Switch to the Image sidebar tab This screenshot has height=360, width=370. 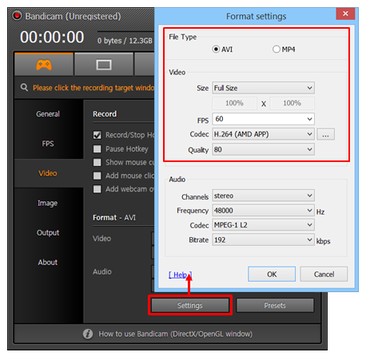48,203
